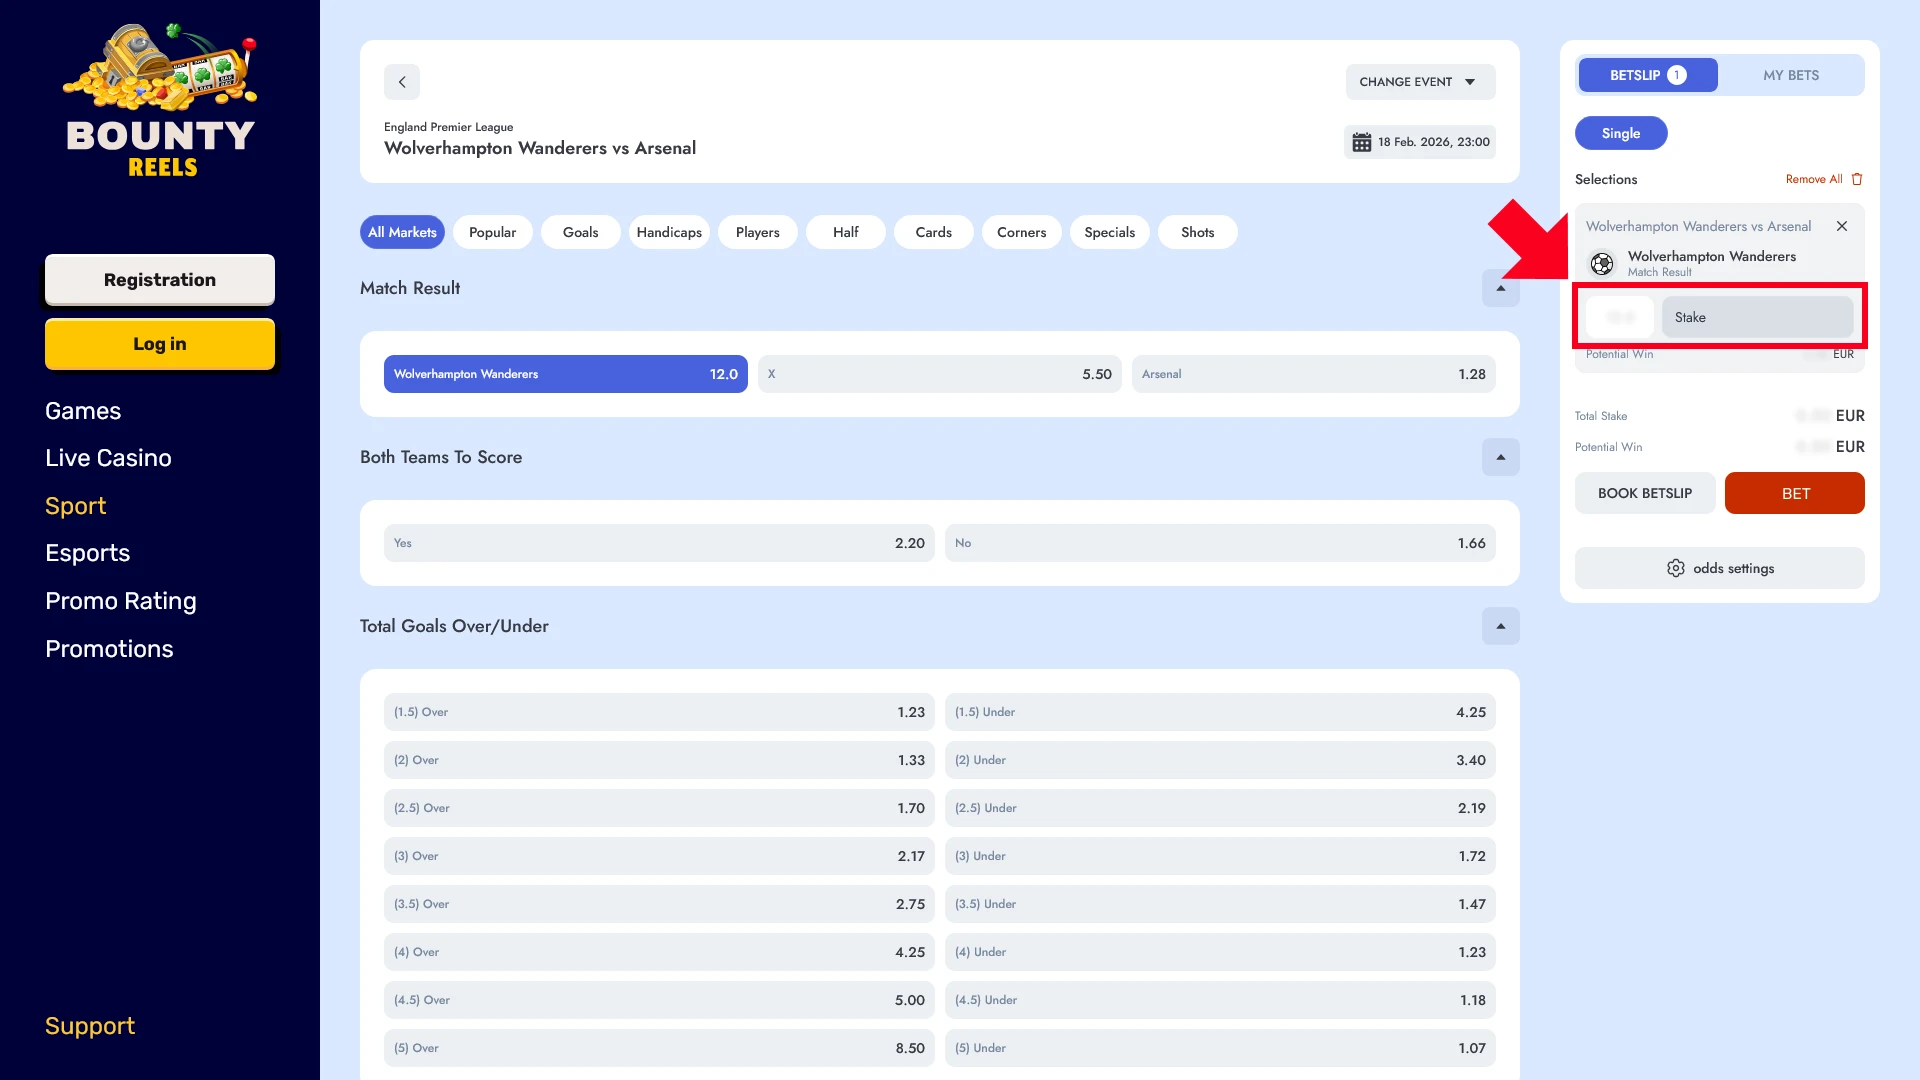Click the back arrow button
This screenshot has width=1920, height=1080.
402,82
